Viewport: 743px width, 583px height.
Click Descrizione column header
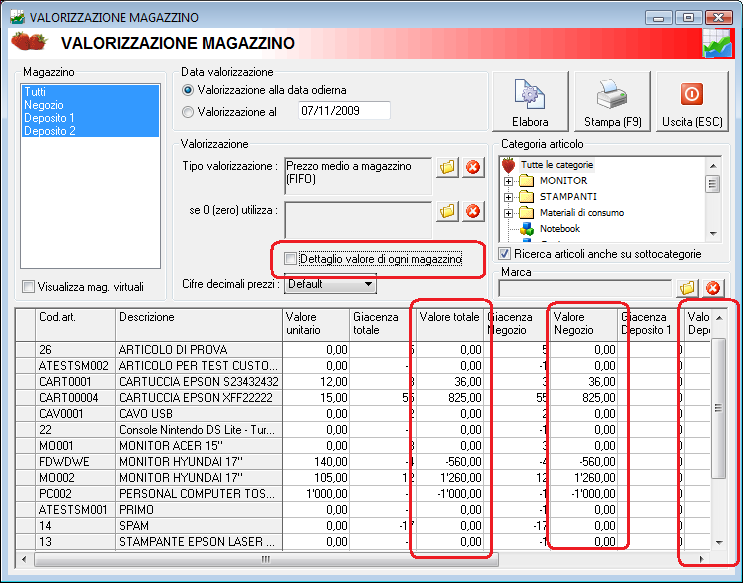coord(199,325)
